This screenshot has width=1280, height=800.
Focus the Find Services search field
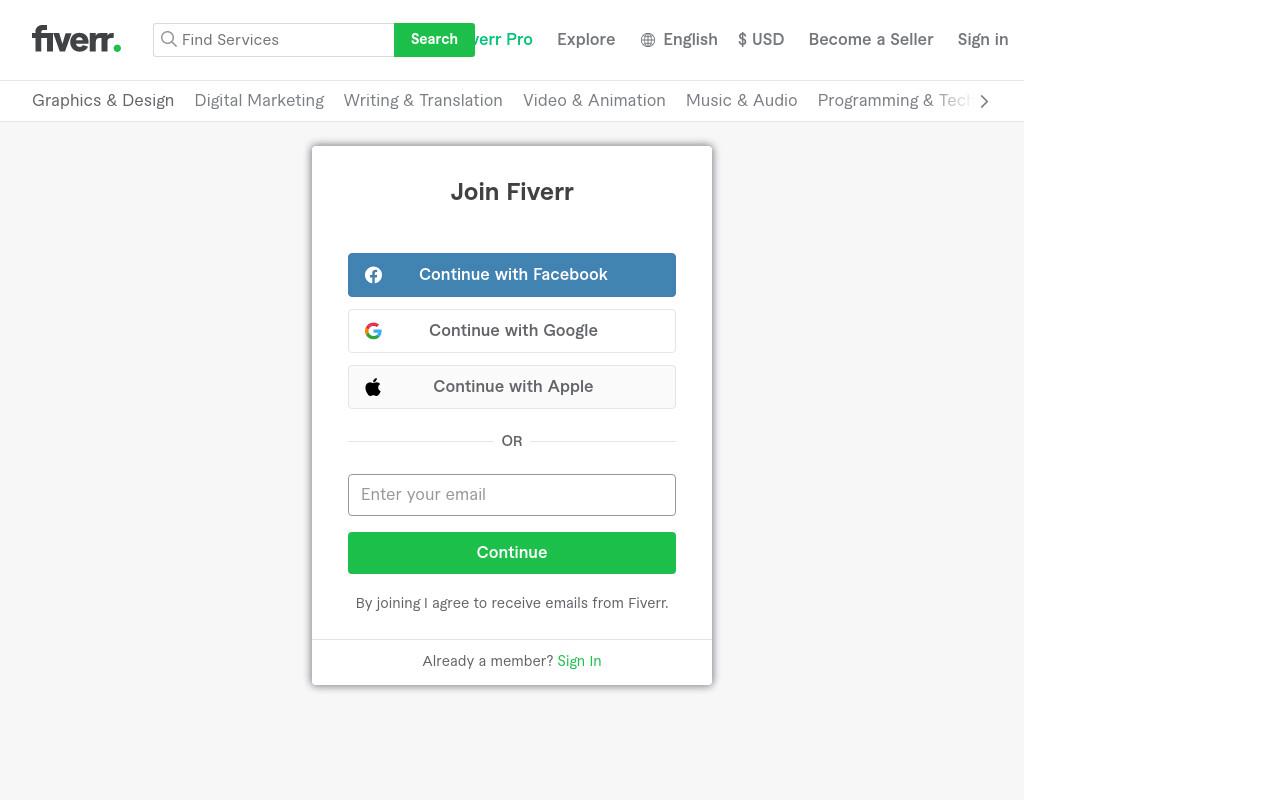(x=274, y=40)
